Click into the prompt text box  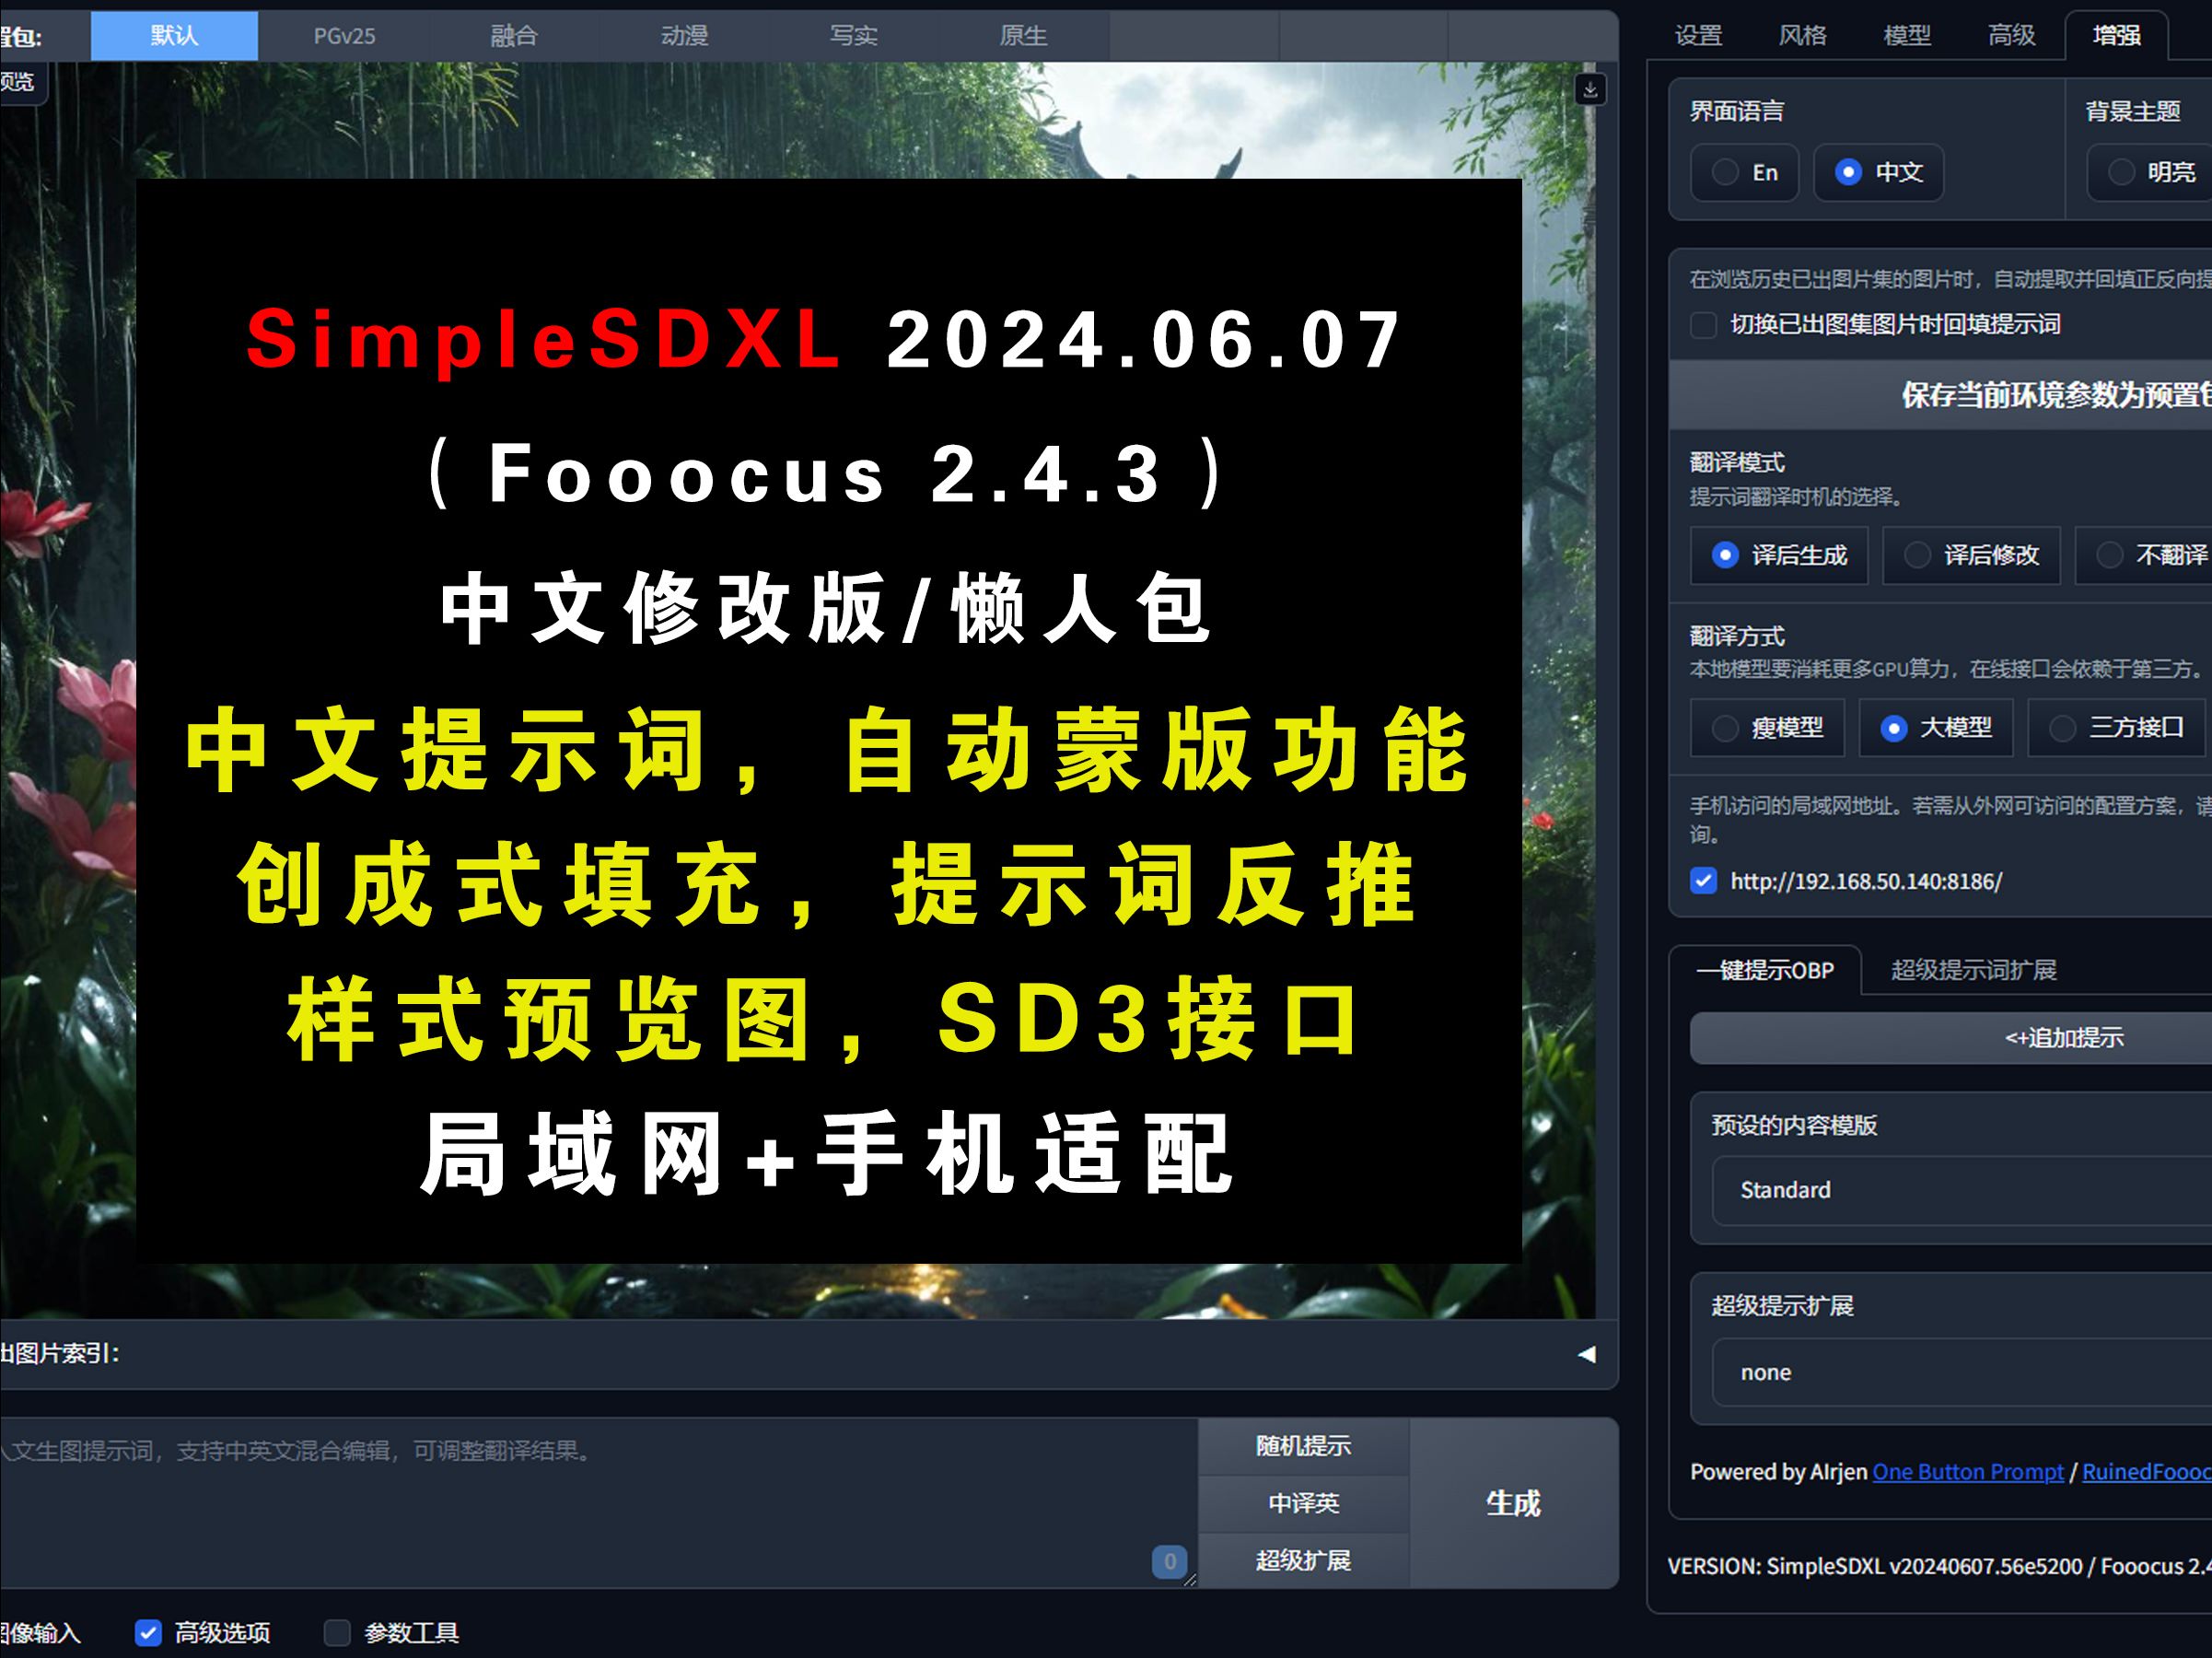(598, 1503)
